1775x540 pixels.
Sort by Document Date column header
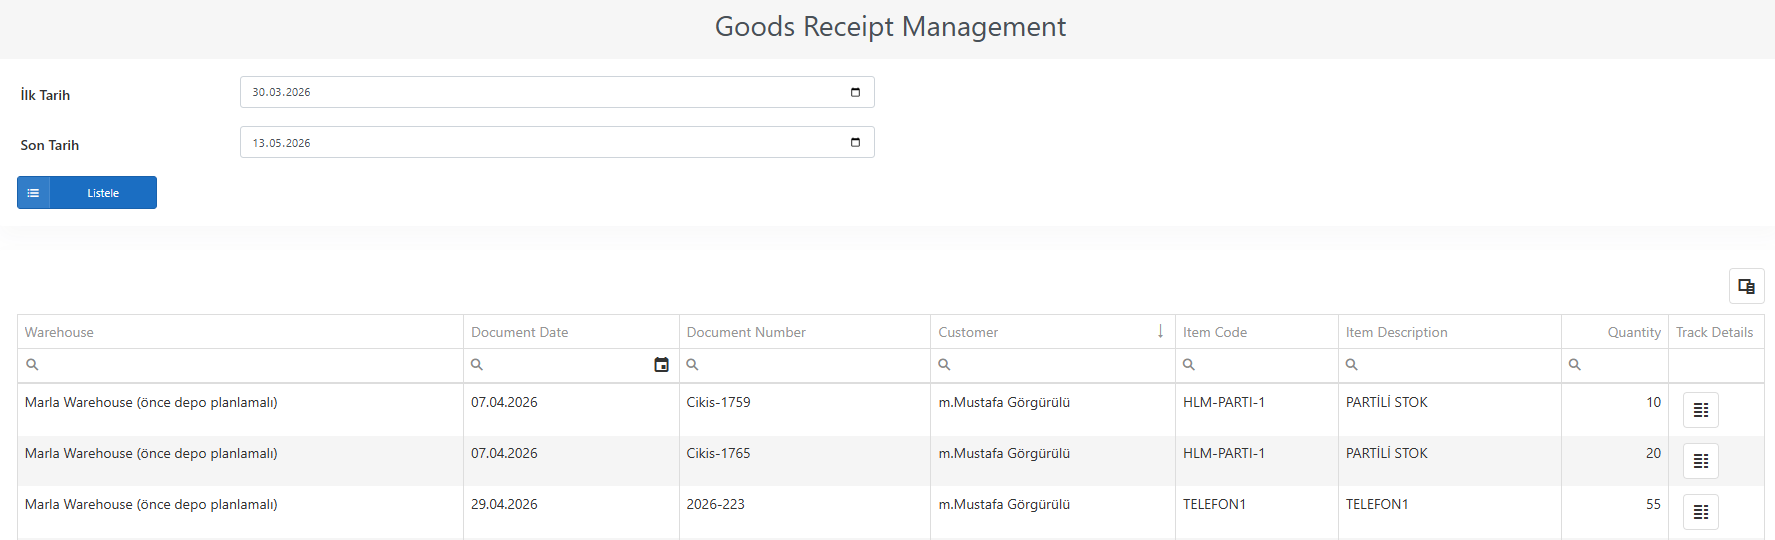point(571,332)
